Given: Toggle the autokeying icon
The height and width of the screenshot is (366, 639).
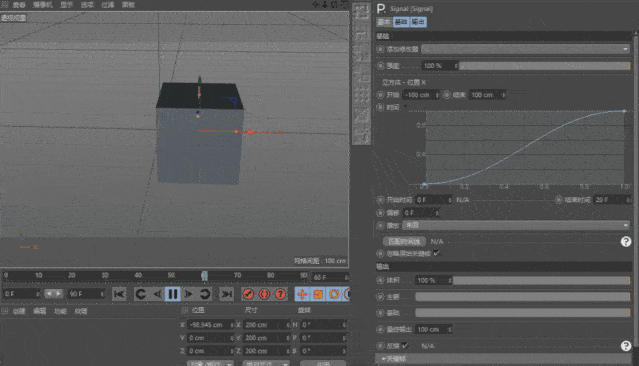Looking at the screenshot, I should click(x=264, y=294).
